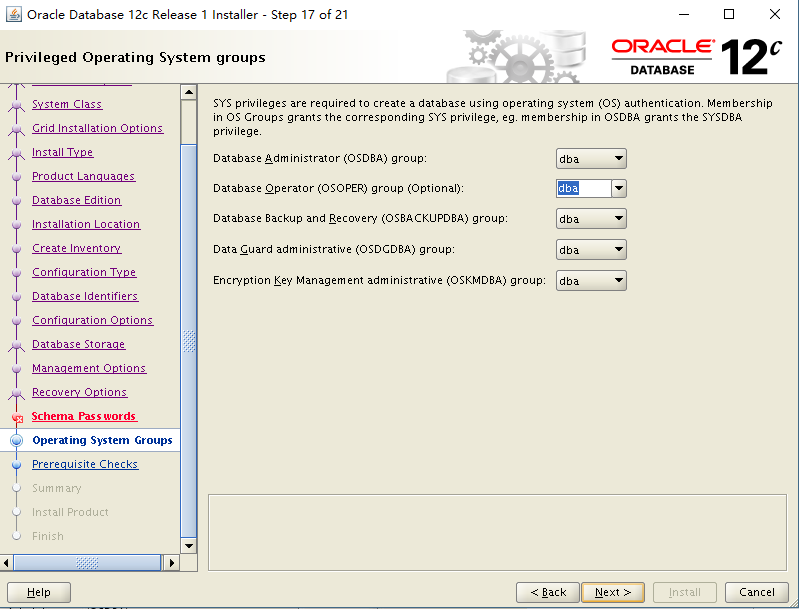Image resolution: width=799 pixels, height=609 pixels.
Task: Jump to the Create Inventory step
Action: click(x=76, y=248)
